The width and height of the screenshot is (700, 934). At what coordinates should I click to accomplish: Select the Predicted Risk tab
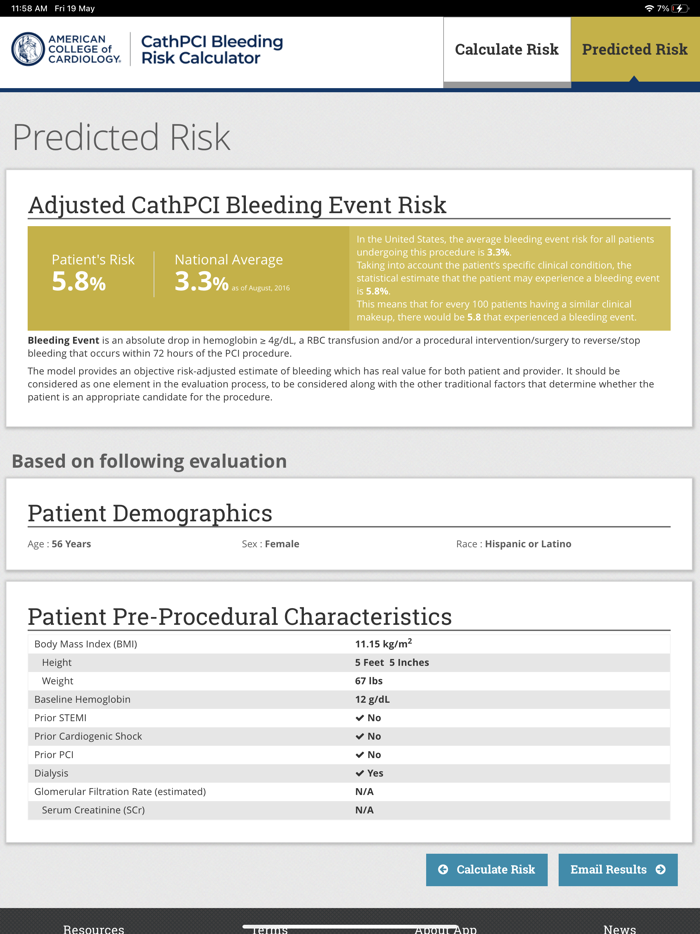634,48
